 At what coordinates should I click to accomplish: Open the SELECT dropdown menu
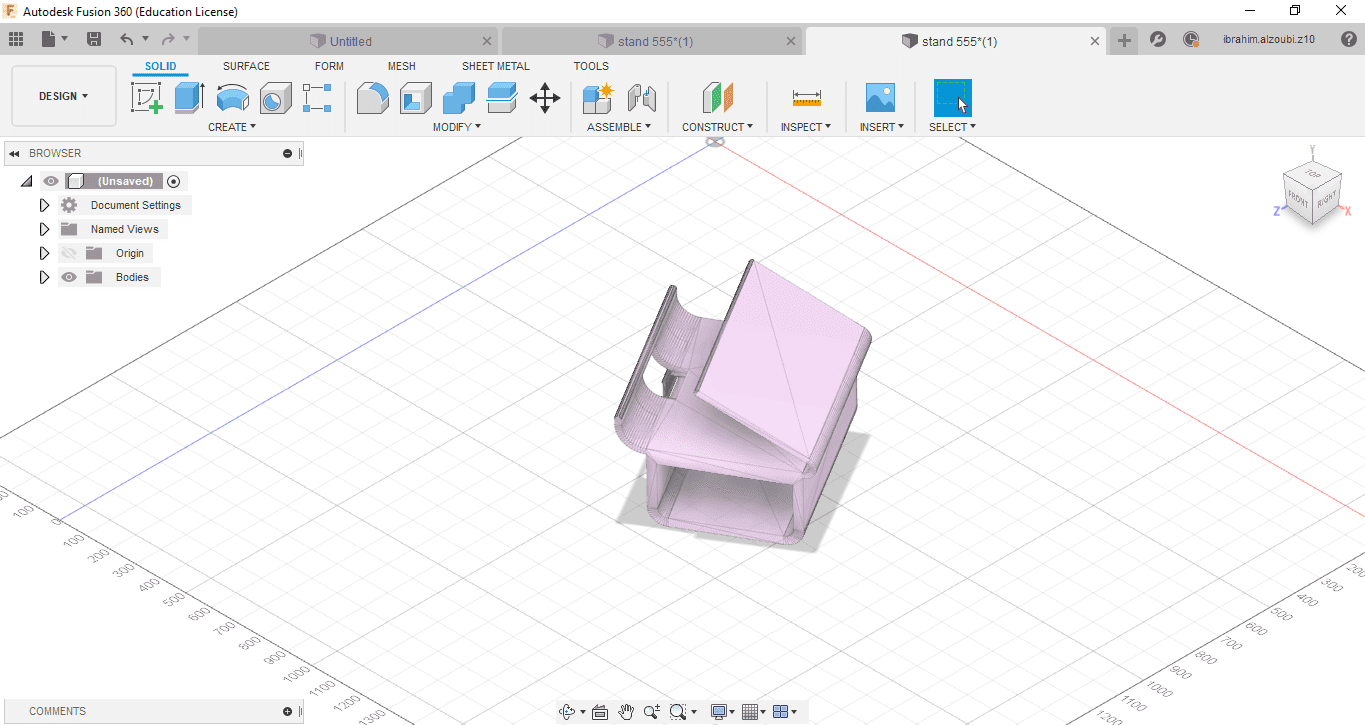[x=952, y=127]
